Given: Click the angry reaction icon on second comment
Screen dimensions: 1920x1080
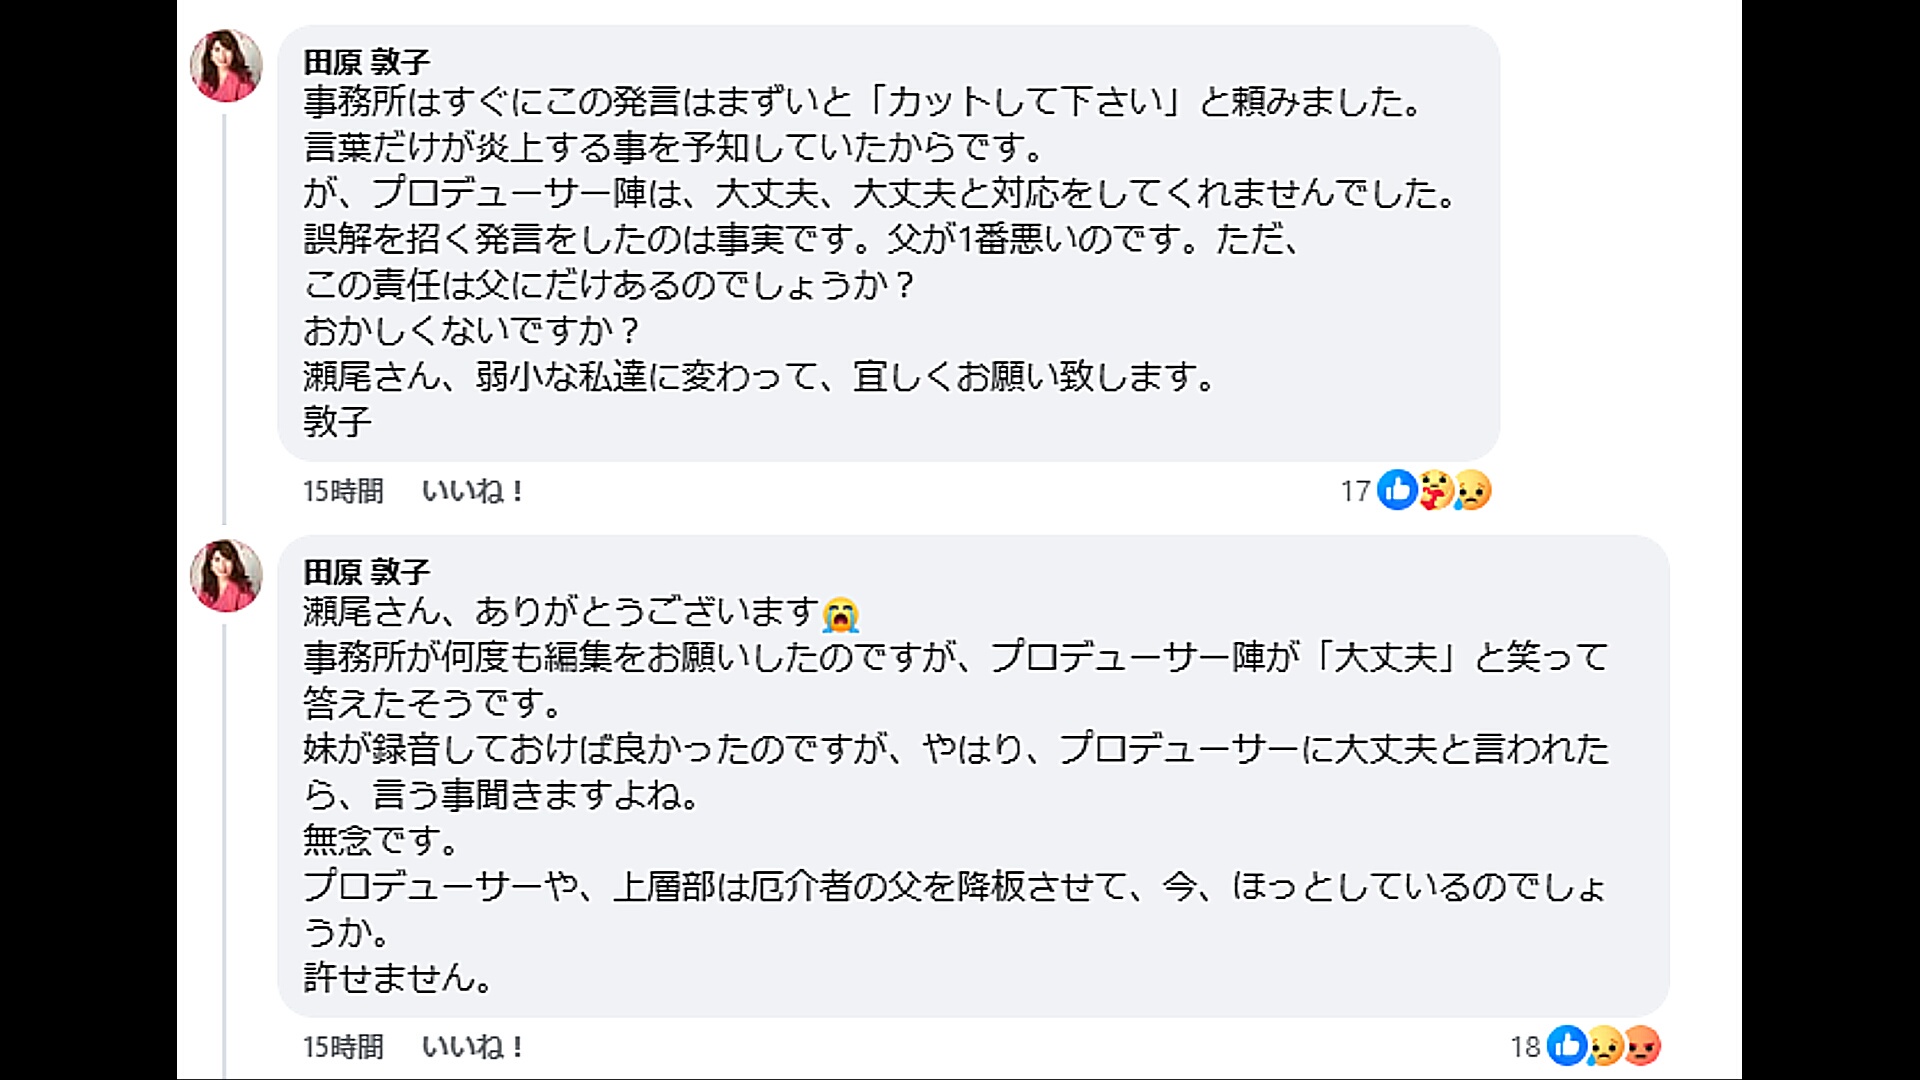Looking at the screenshot, I should (x=1642, y=1046).
